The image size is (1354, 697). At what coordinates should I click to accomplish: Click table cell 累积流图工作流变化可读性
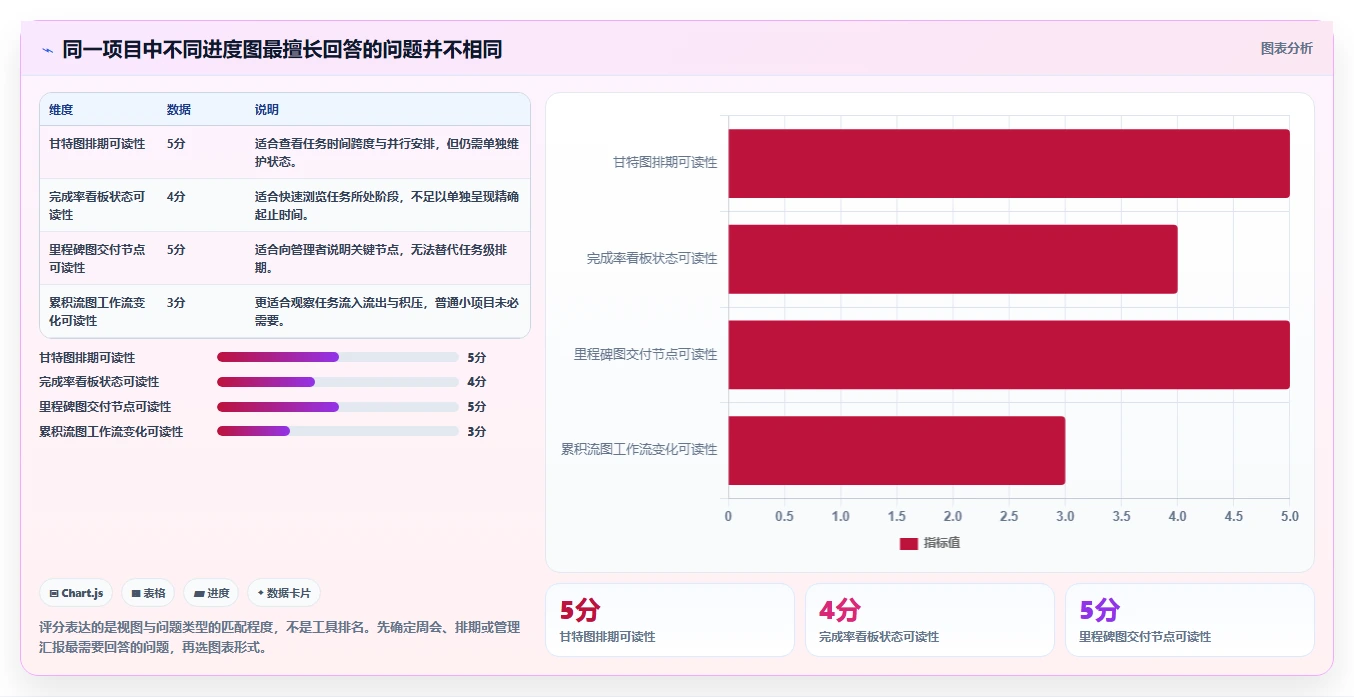click(x=98, y=312)
